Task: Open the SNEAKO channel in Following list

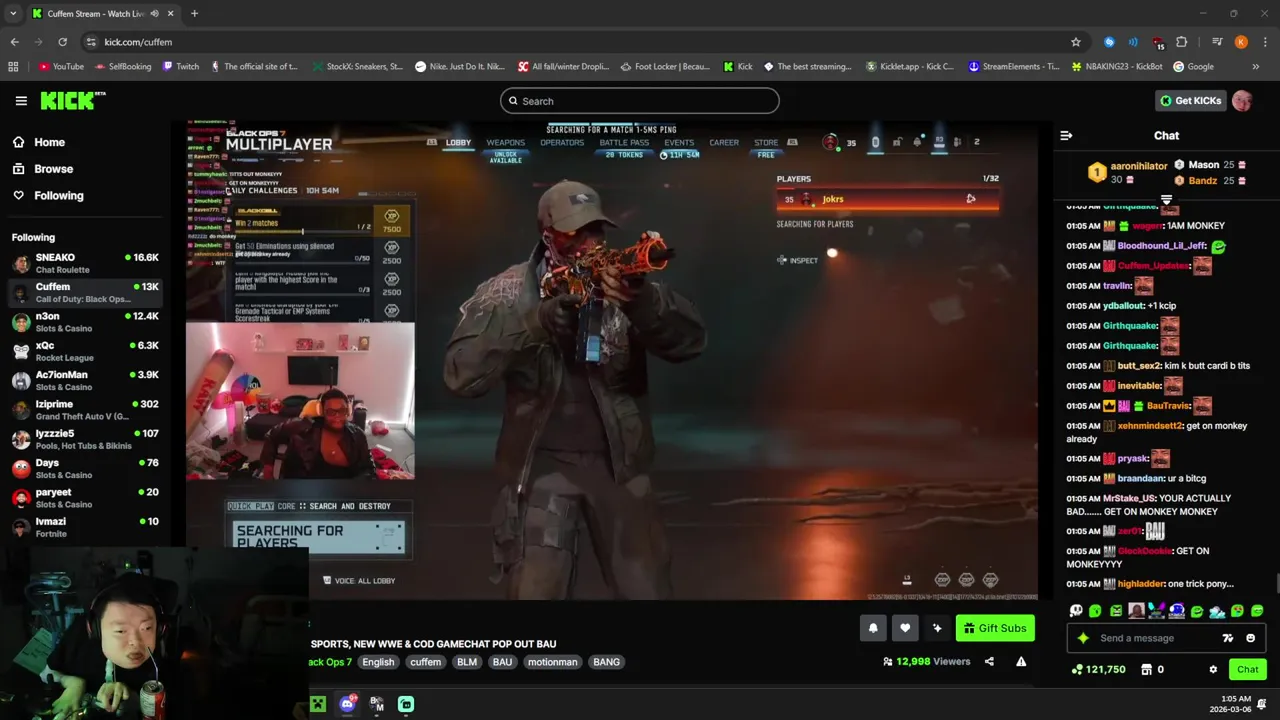Action: point(85,263)
